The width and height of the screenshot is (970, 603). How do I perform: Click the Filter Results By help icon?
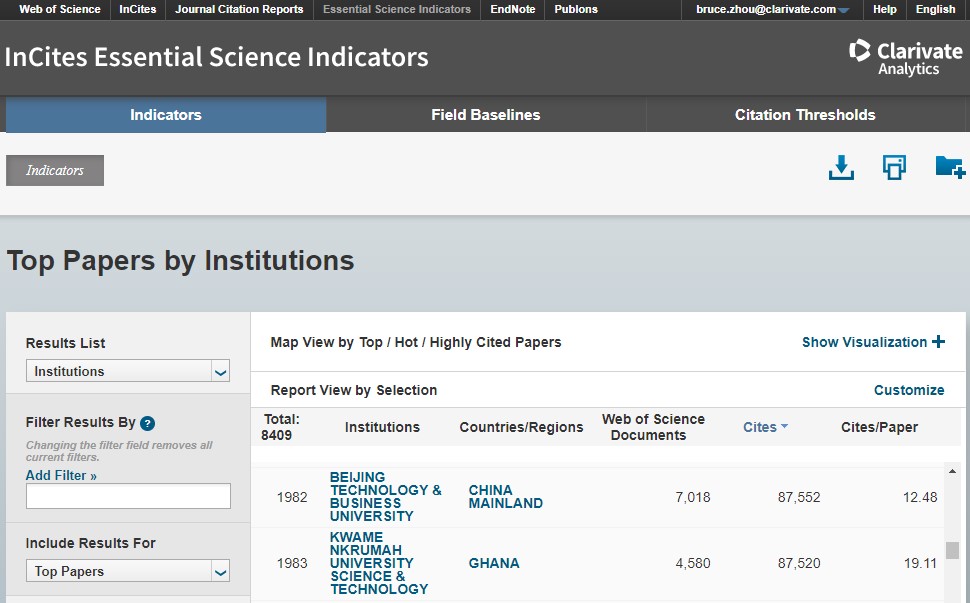(147, 423)
